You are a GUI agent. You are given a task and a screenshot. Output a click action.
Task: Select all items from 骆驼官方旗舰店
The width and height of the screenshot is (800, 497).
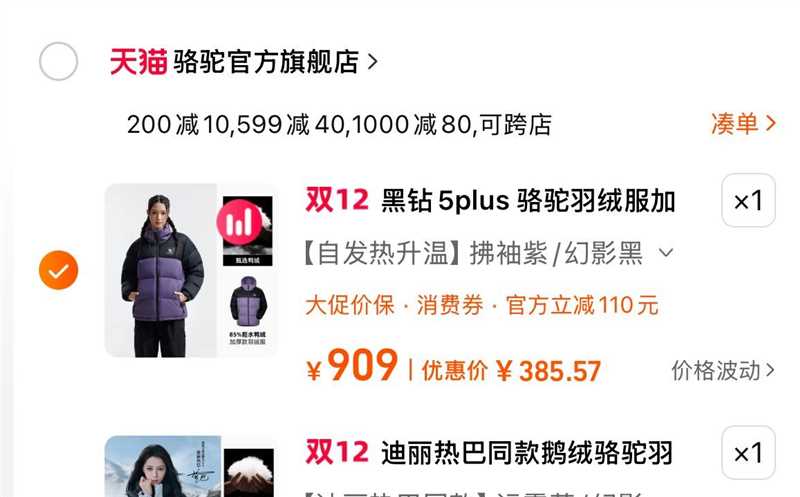(x=58, y=61)
